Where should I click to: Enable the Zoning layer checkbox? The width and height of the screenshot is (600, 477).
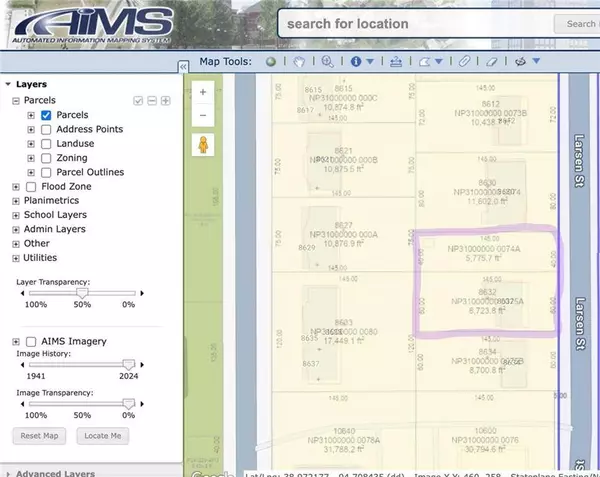[x=46, y=158]
